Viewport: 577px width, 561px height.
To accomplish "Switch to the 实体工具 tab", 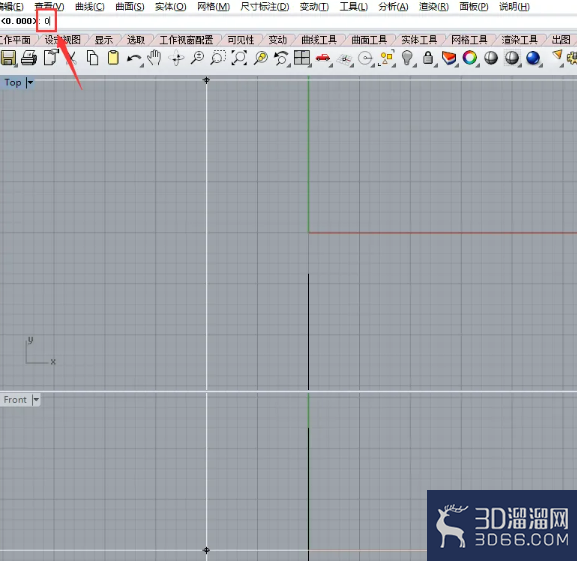I will point(419,40).
